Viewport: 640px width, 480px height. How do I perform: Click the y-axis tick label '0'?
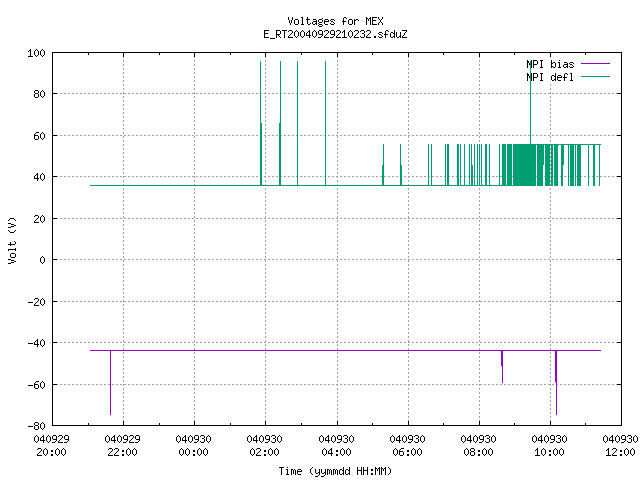(x=42, y=260)
